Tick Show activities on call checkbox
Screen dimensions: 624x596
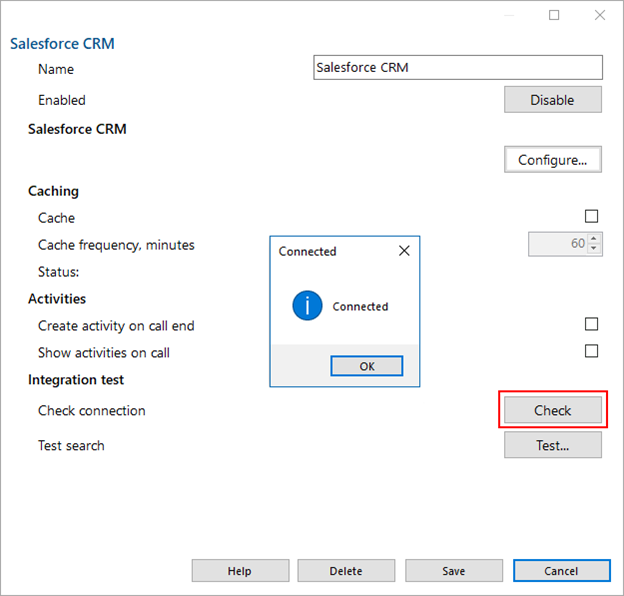point(591,351)
